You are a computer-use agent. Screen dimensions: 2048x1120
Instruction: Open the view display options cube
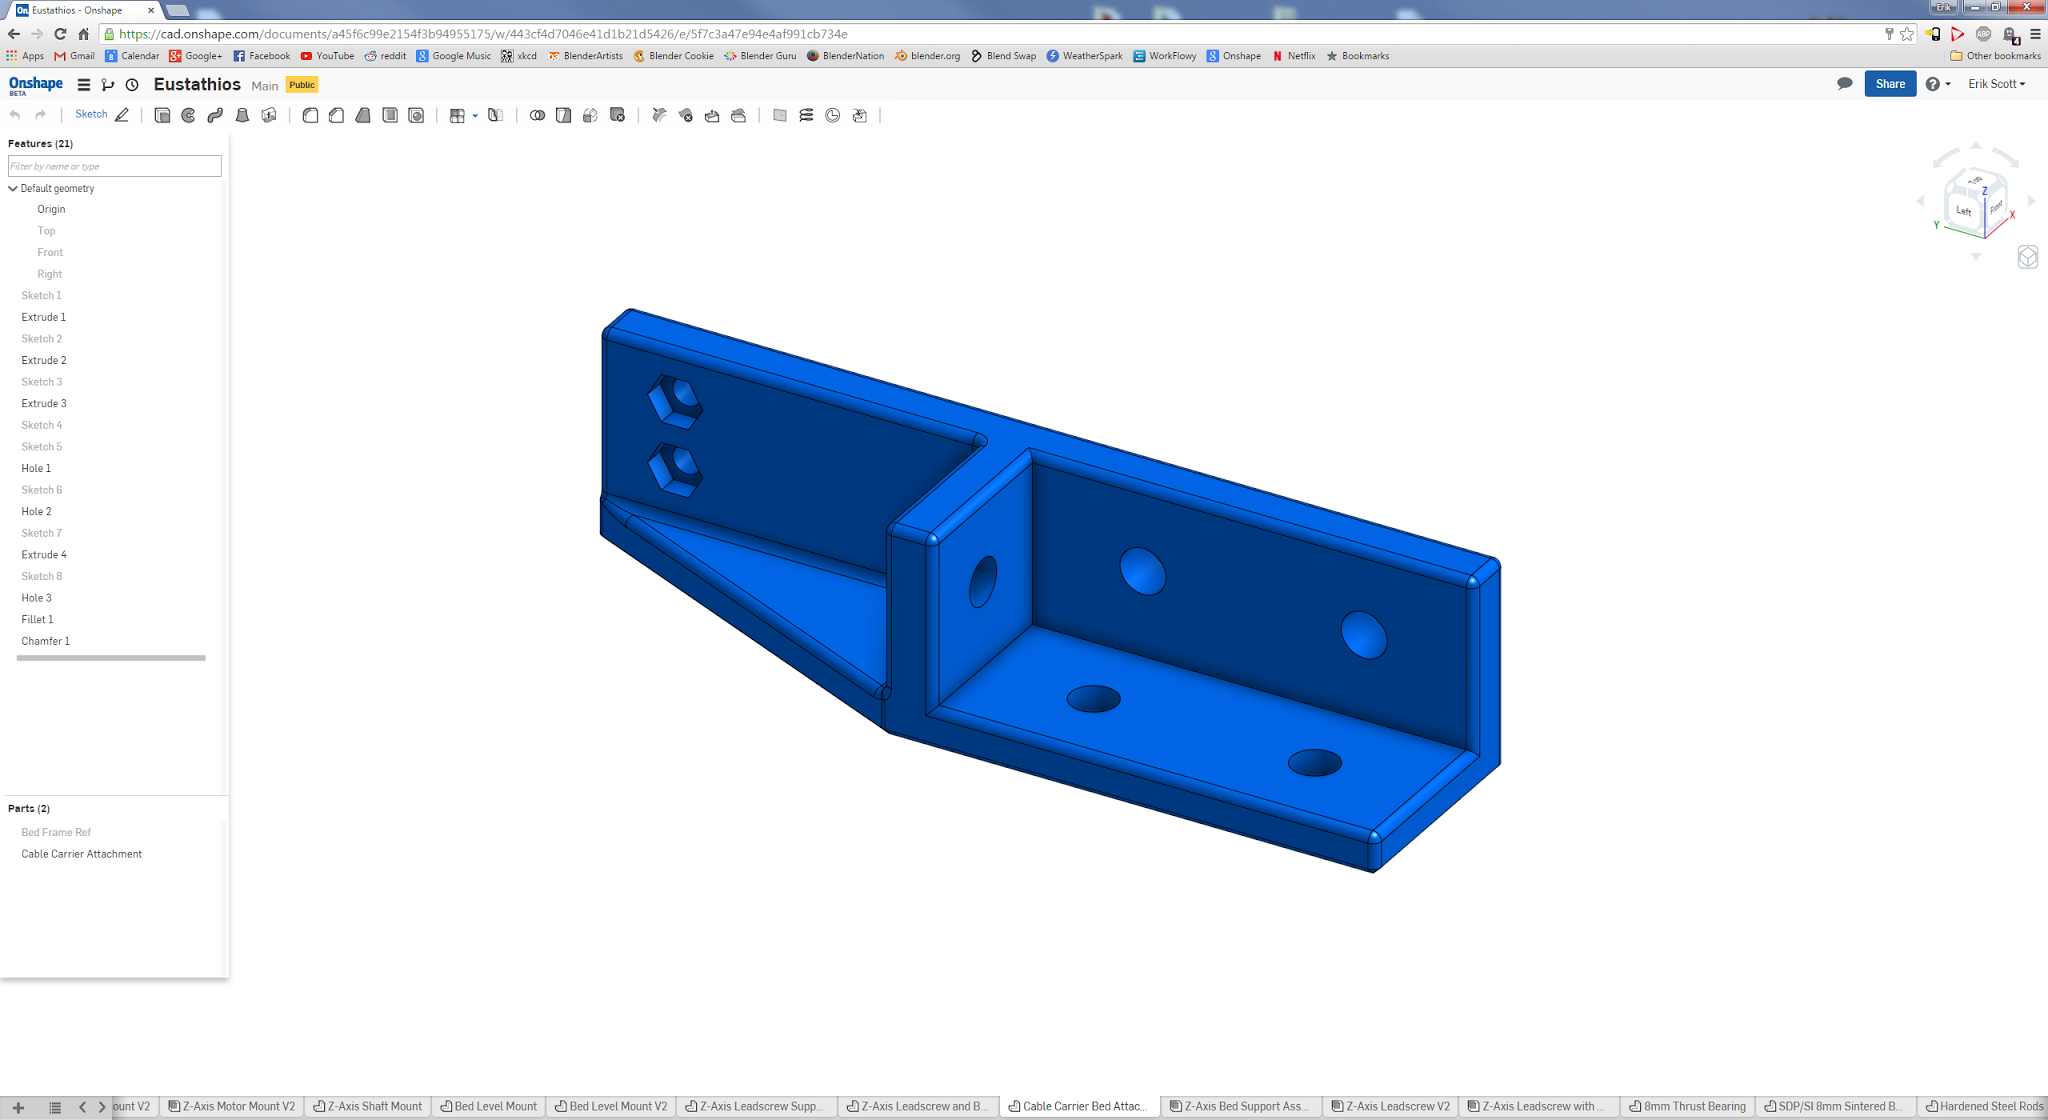[2027, 257]
